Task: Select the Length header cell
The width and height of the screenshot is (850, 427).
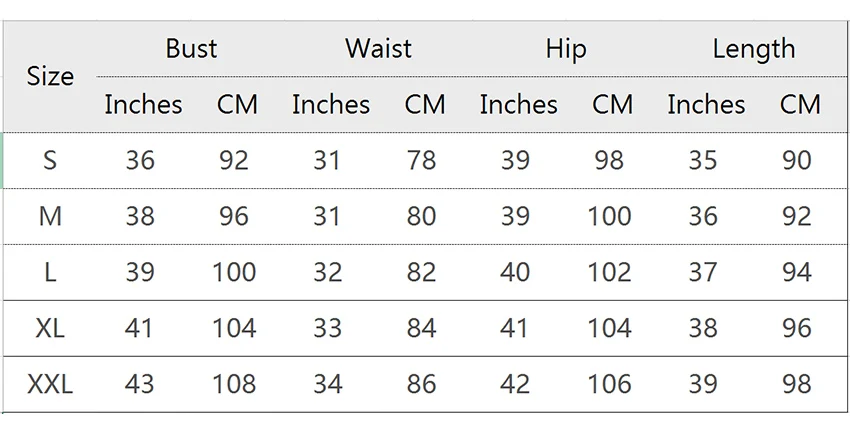Action: point(754,49)
